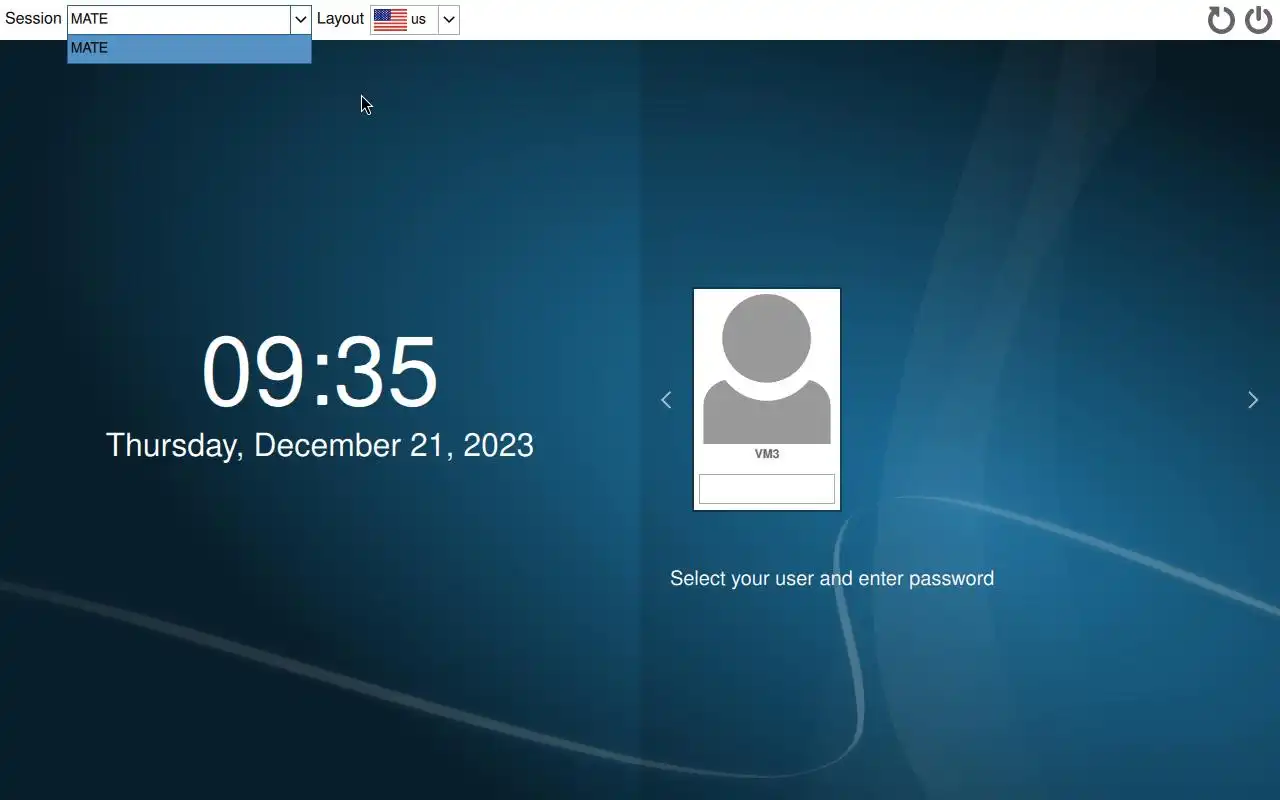Click the date Thursday, December 21, 2023
This screenshot has width=1280, height=800.
(x=320, y=445)
